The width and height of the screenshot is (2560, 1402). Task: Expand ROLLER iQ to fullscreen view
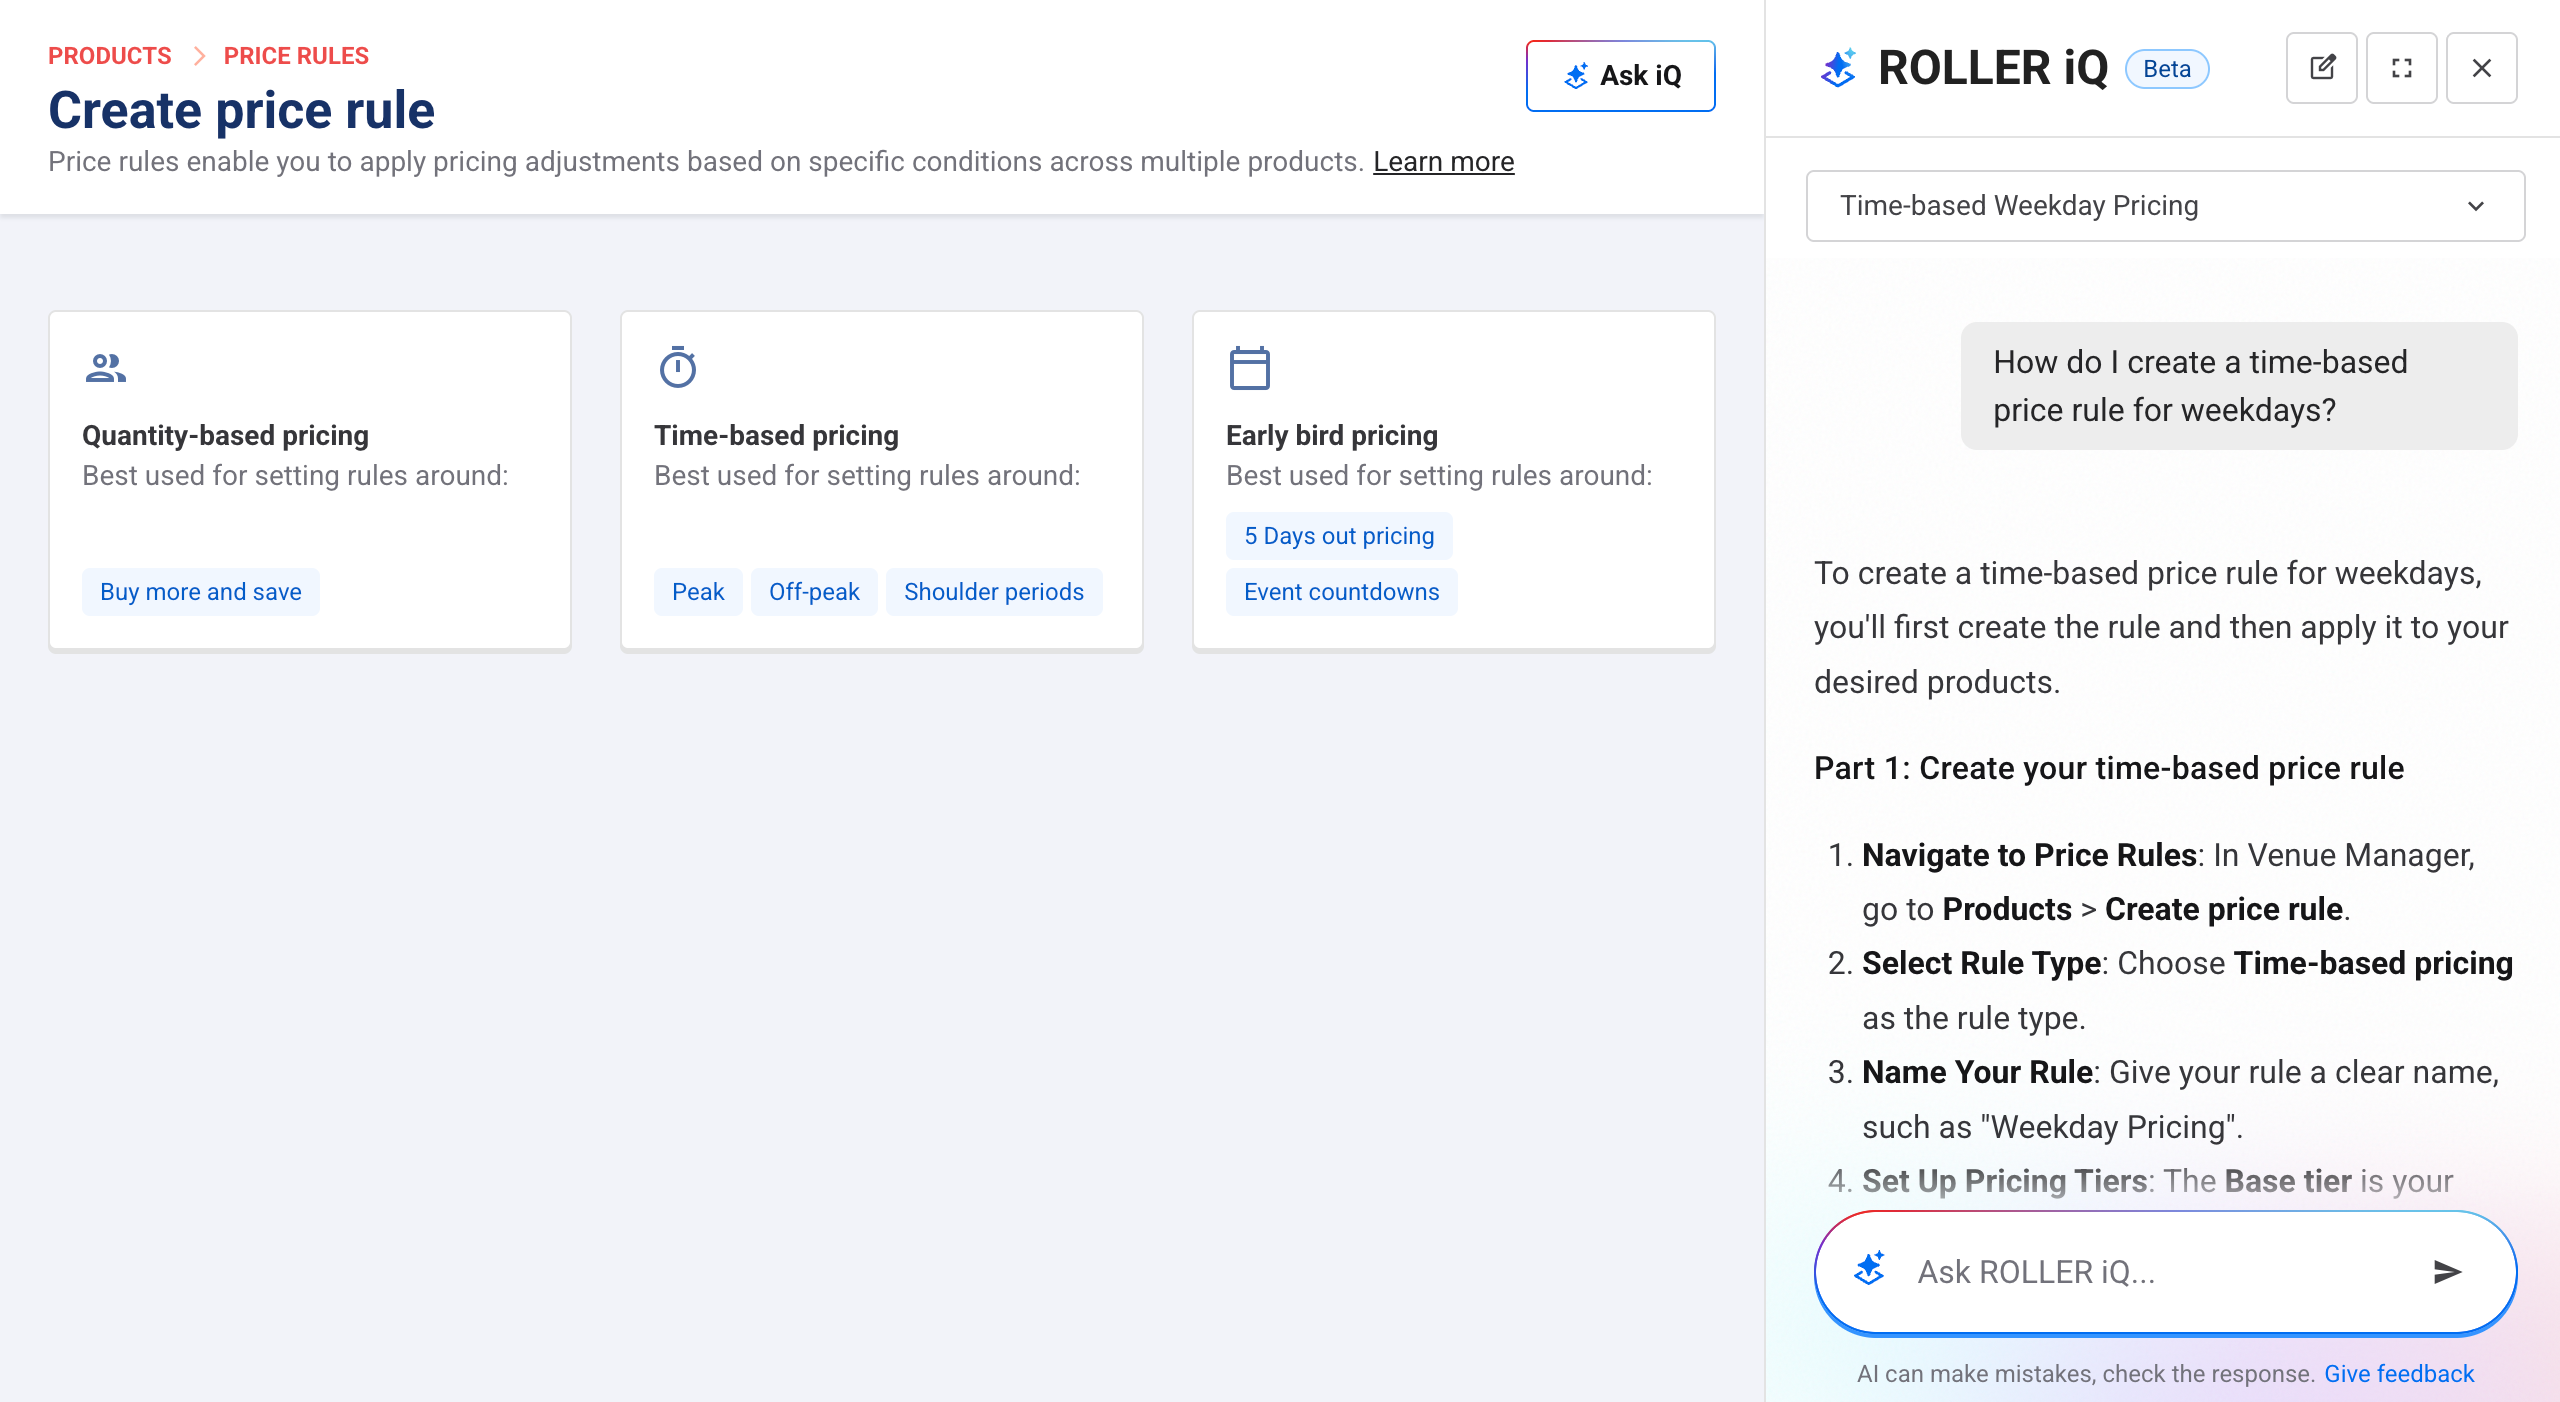[x=2402, y=68]
